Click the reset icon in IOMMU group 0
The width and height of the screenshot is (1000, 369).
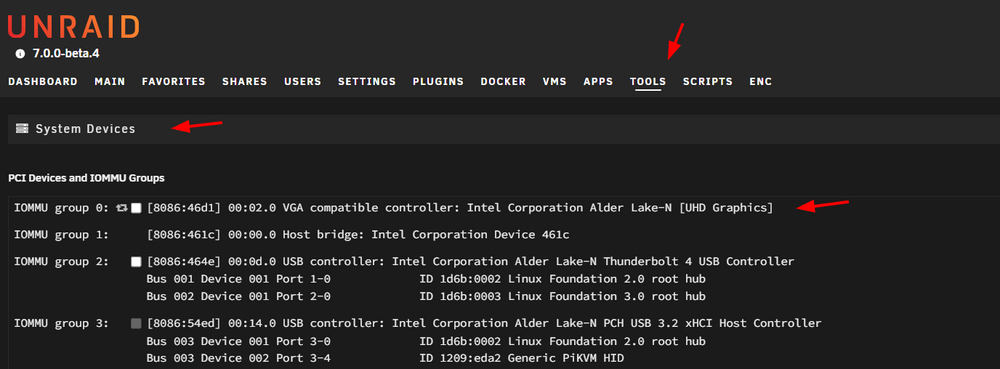(122, 208)
